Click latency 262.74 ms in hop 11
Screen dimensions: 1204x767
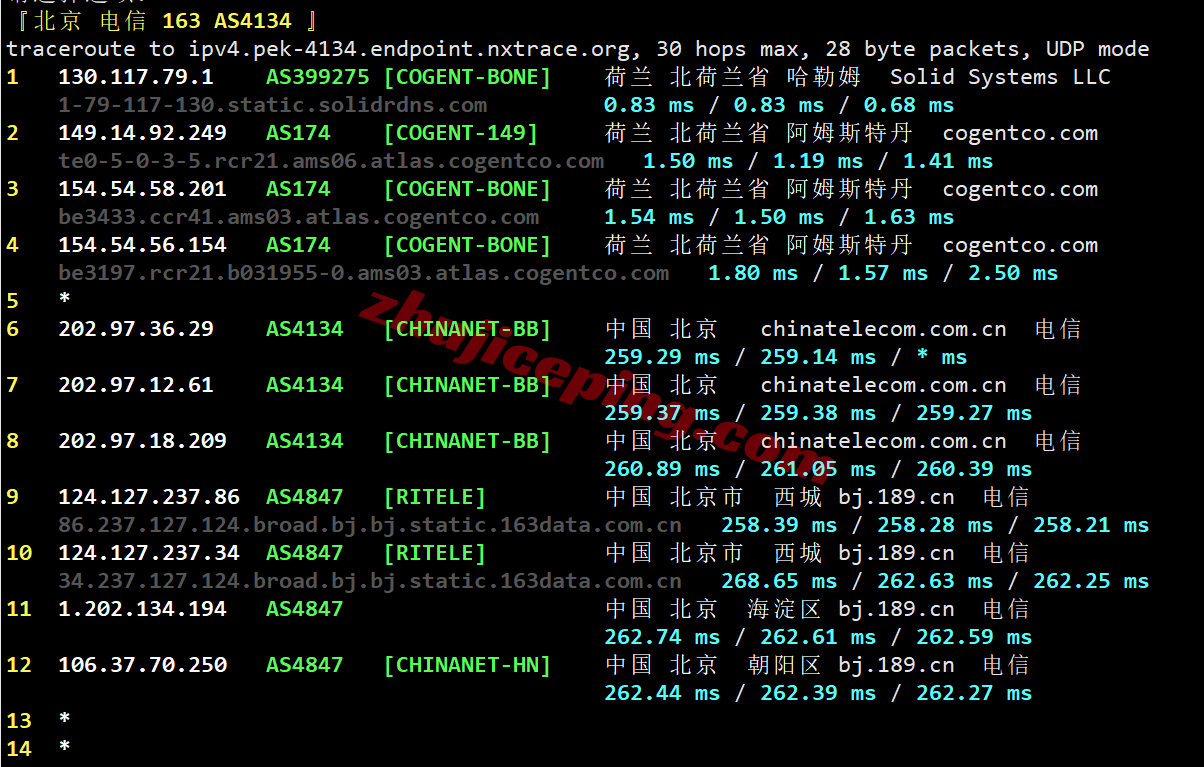662,637
